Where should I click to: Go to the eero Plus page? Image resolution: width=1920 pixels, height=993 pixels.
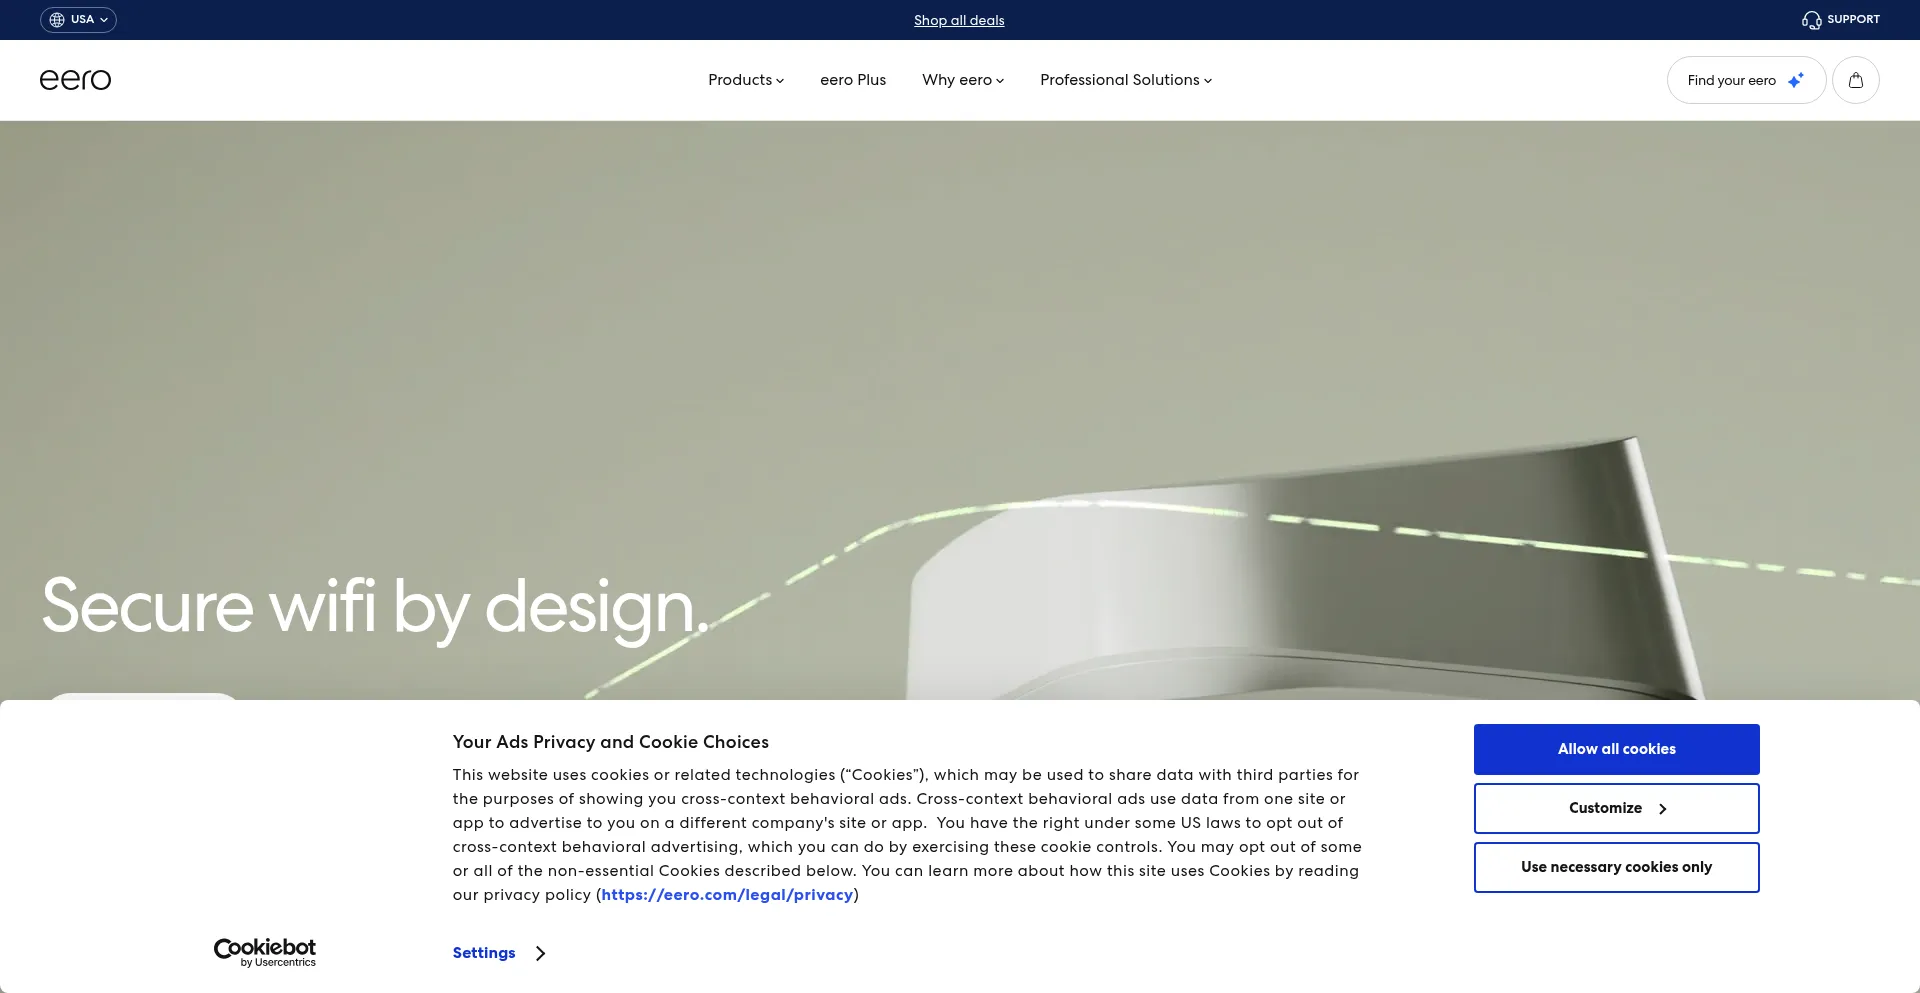point(852,80)
